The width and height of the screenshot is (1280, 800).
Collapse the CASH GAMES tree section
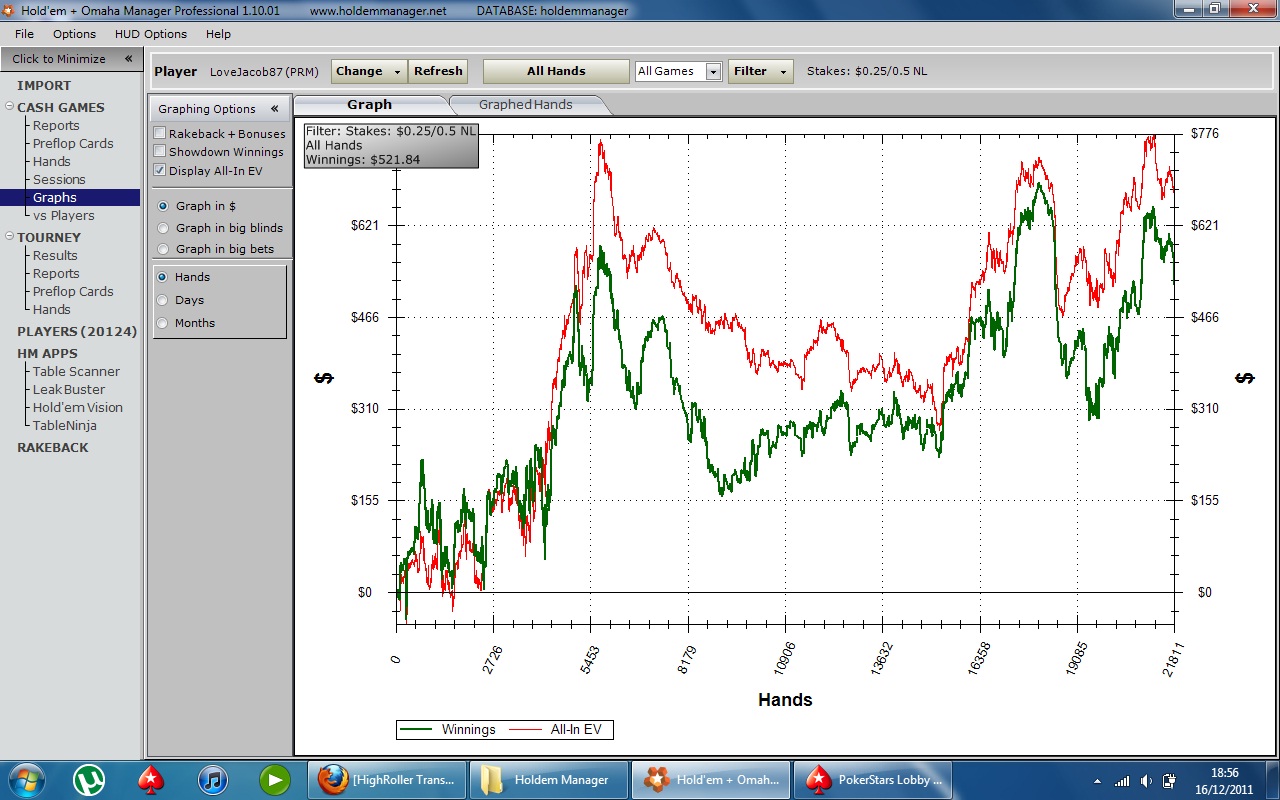9,107
